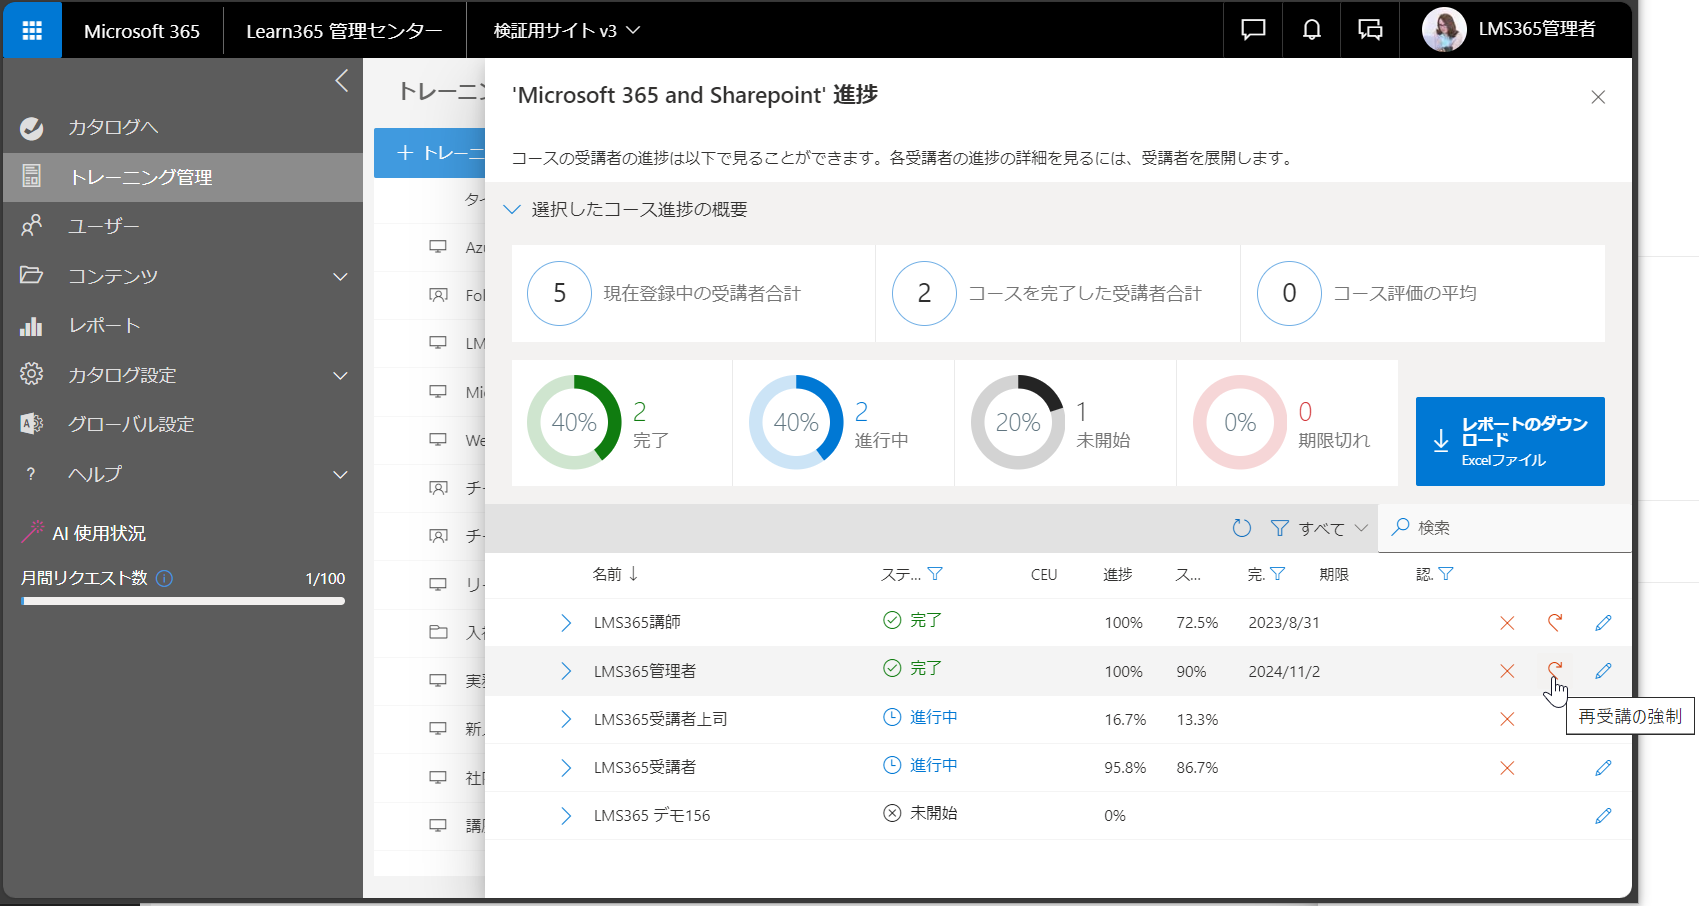This screenshot has height=906, width=1699.
Task: Refresh the learner progress list
Action: point(1242,528)
